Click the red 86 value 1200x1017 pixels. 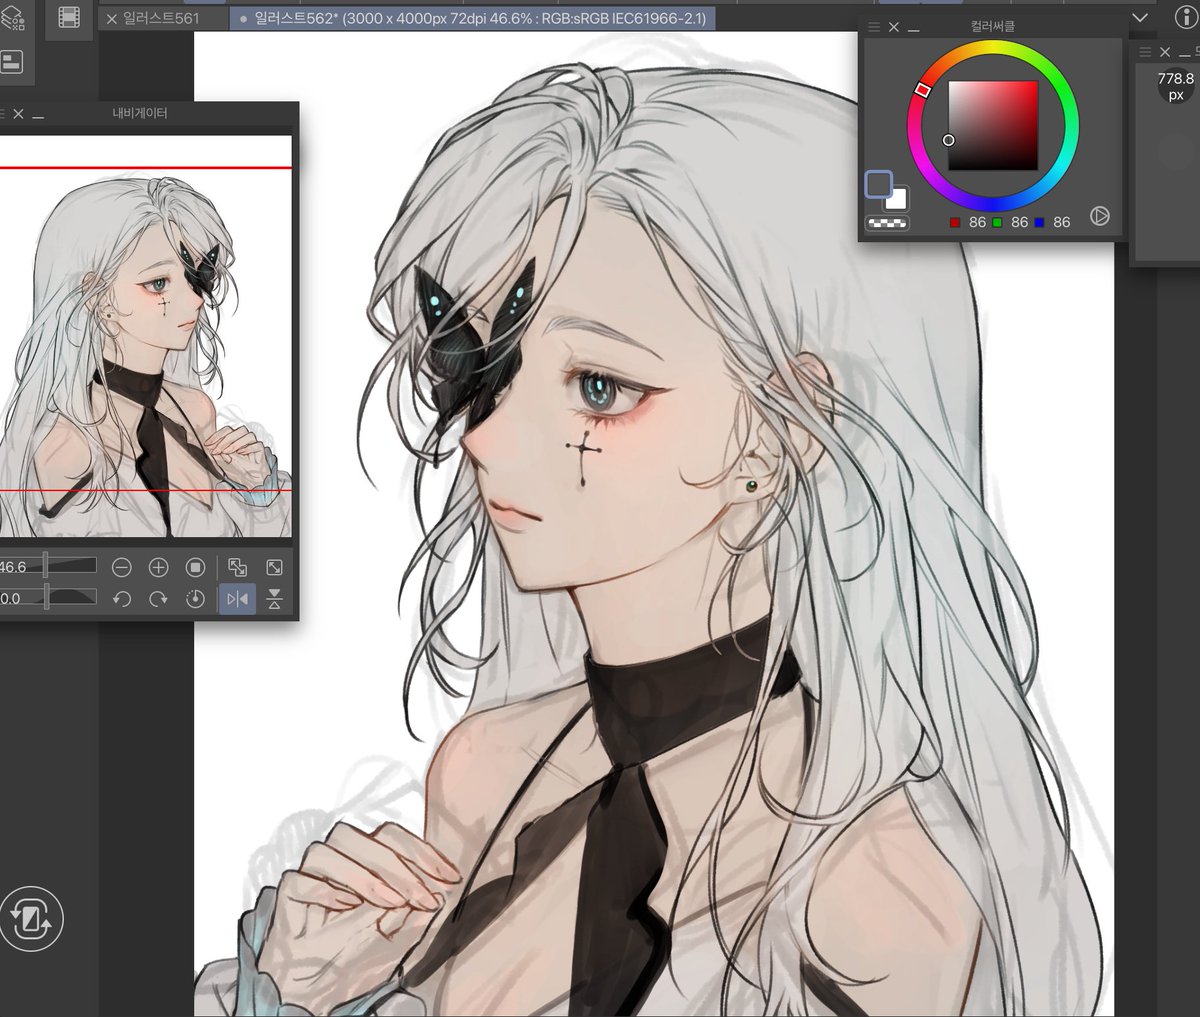(977, 222)
